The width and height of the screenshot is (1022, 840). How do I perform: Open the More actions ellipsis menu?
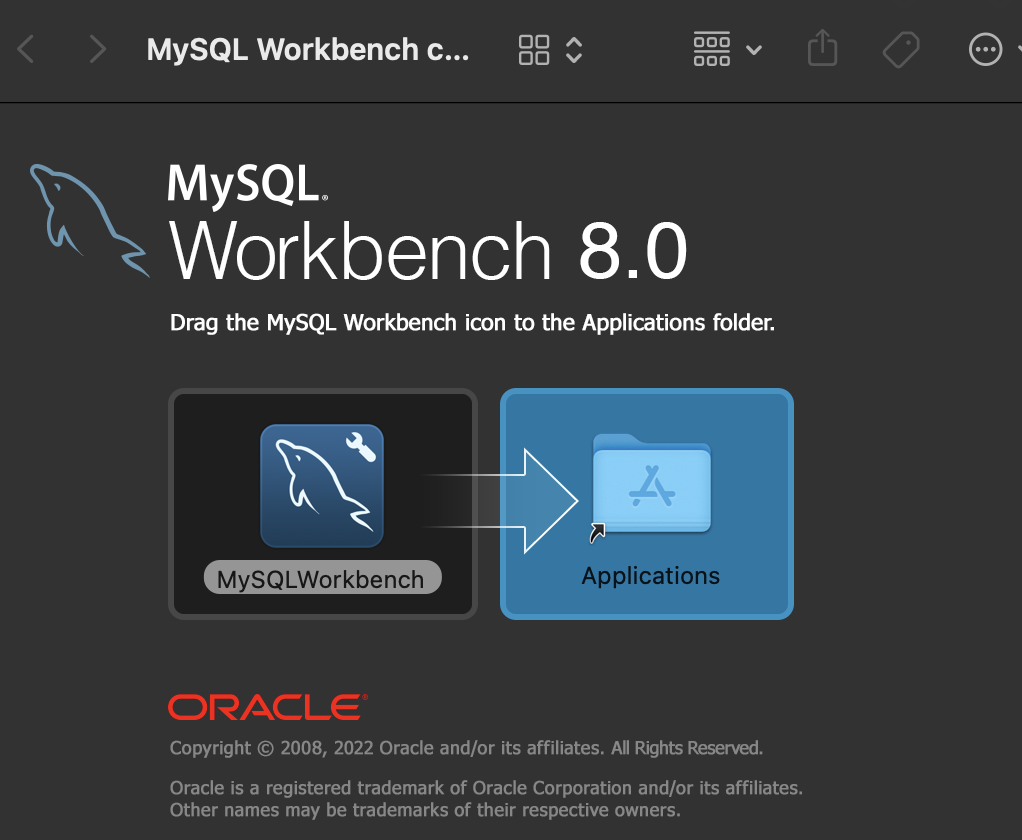point(985,50)
